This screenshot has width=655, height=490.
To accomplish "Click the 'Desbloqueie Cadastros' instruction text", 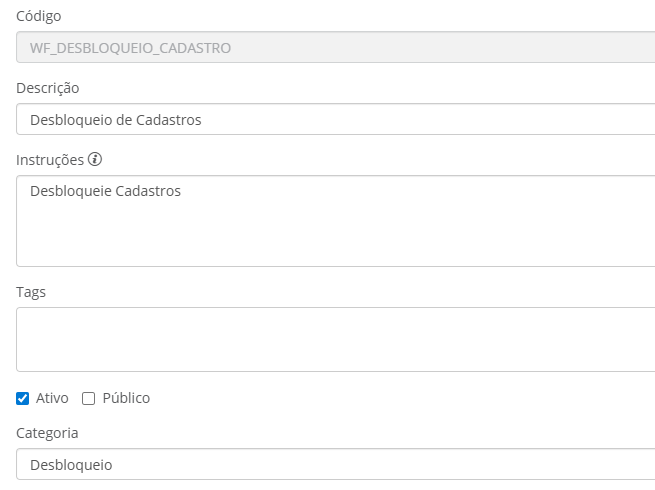I will tap(105, 191).
